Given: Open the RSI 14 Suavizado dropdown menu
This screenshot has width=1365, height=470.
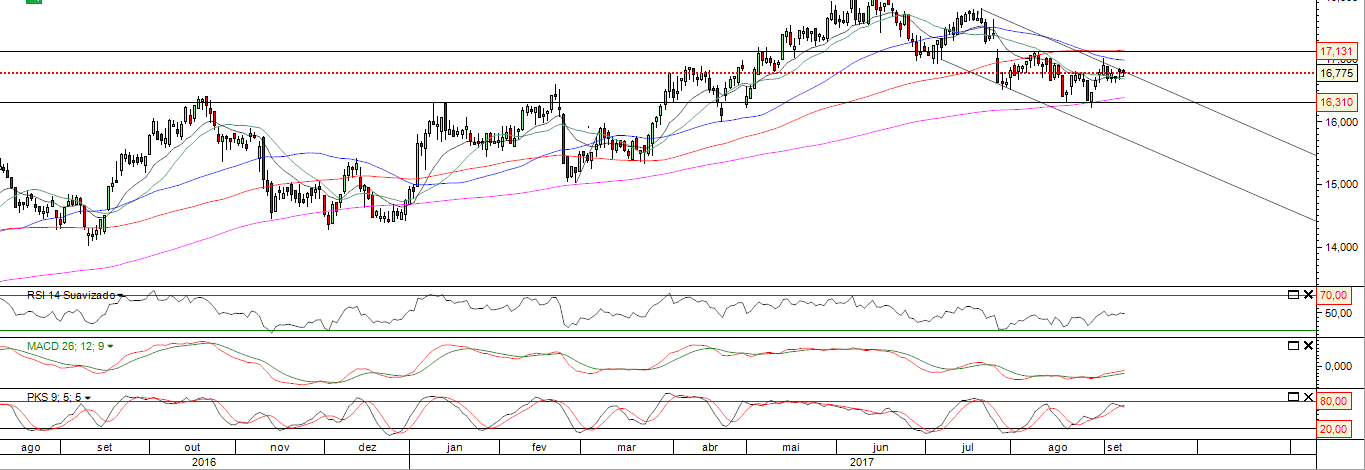Looking at the screenshot, I should 121,296.
